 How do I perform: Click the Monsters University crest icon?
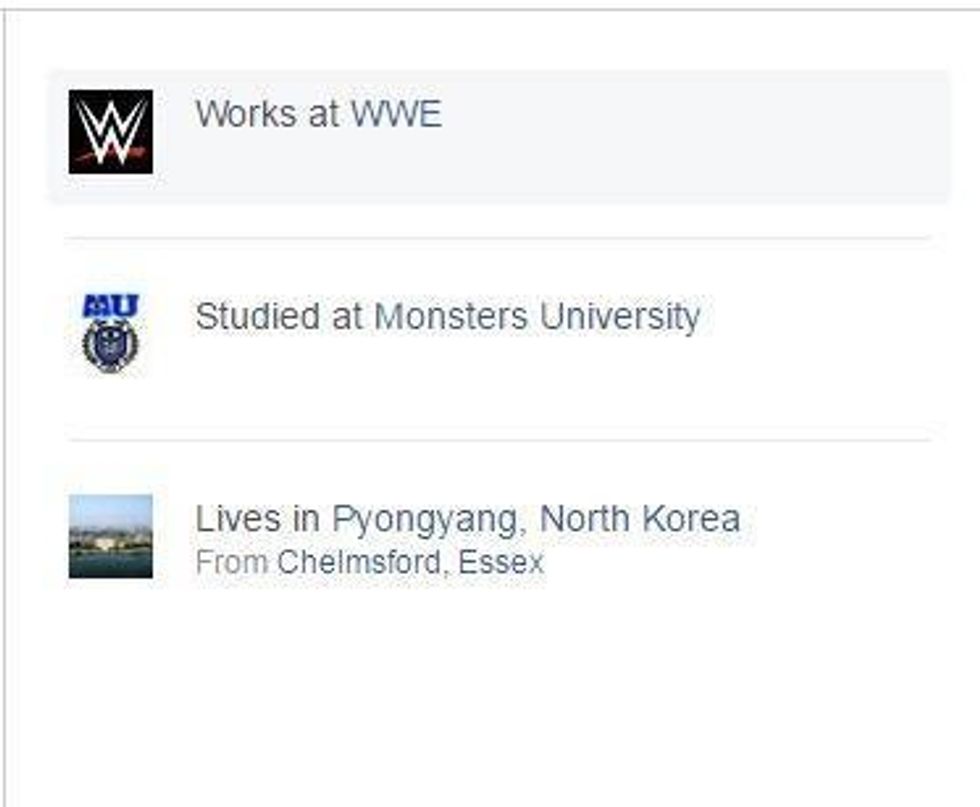click(110, 334)
